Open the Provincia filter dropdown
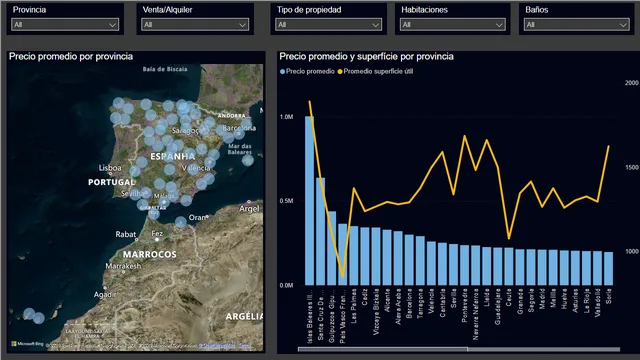Screen dimensions: 640x360 point(65,24)
